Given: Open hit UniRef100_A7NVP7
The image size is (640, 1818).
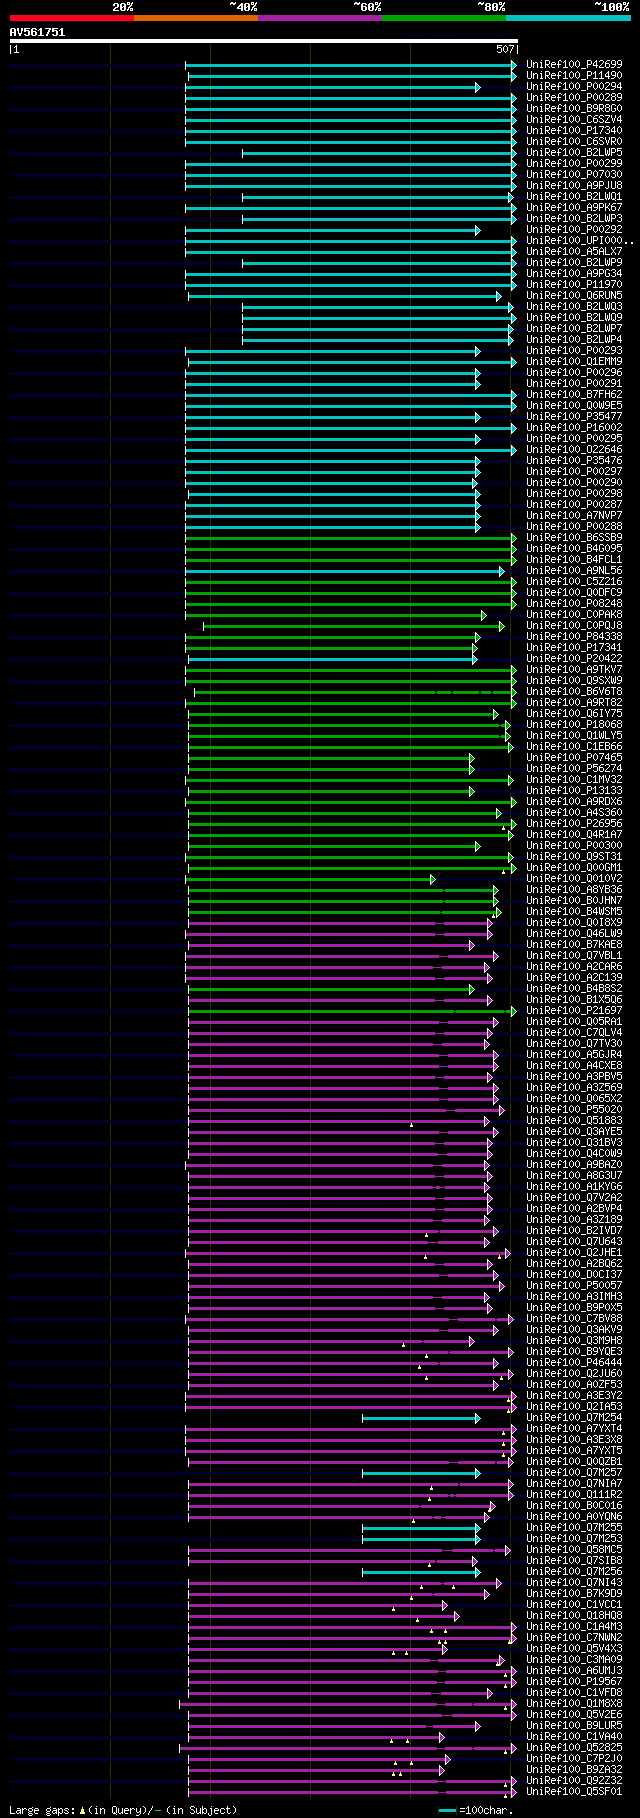Looking at the screenshot, I should coord(574,515).
